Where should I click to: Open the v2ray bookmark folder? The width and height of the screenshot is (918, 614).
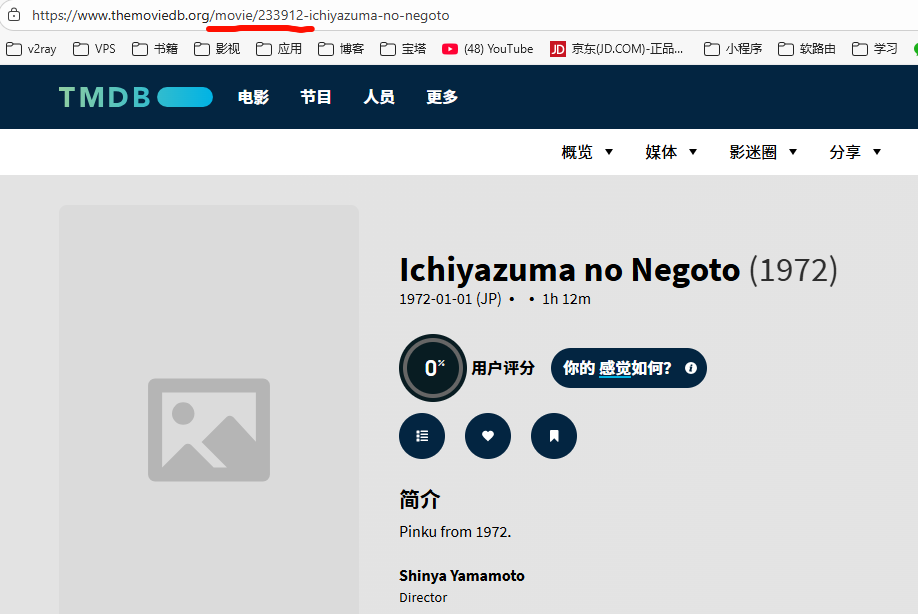pos(32,49)
